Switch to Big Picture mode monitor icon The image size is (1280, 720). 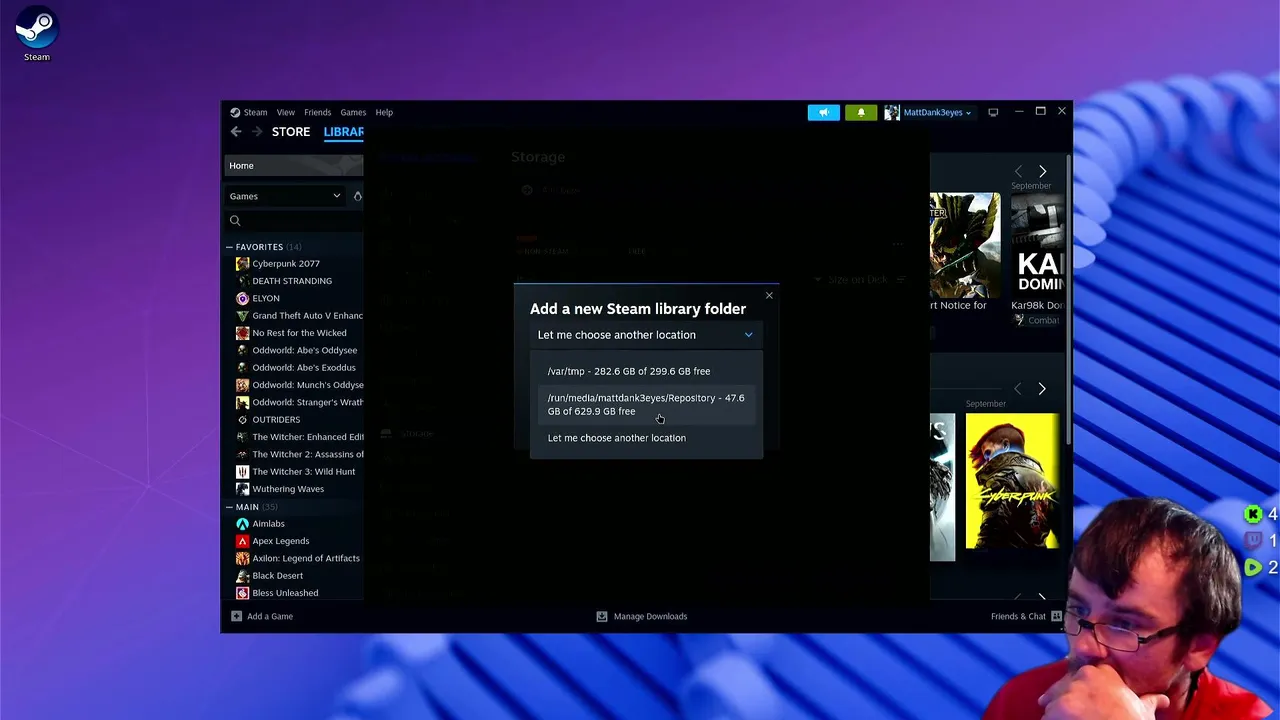tap(993, 112)
